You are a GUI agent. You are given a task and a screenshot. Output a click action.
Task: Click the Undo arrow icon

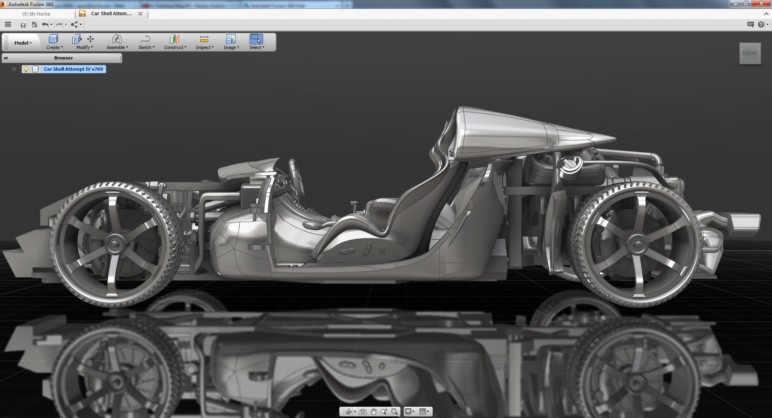45,24
